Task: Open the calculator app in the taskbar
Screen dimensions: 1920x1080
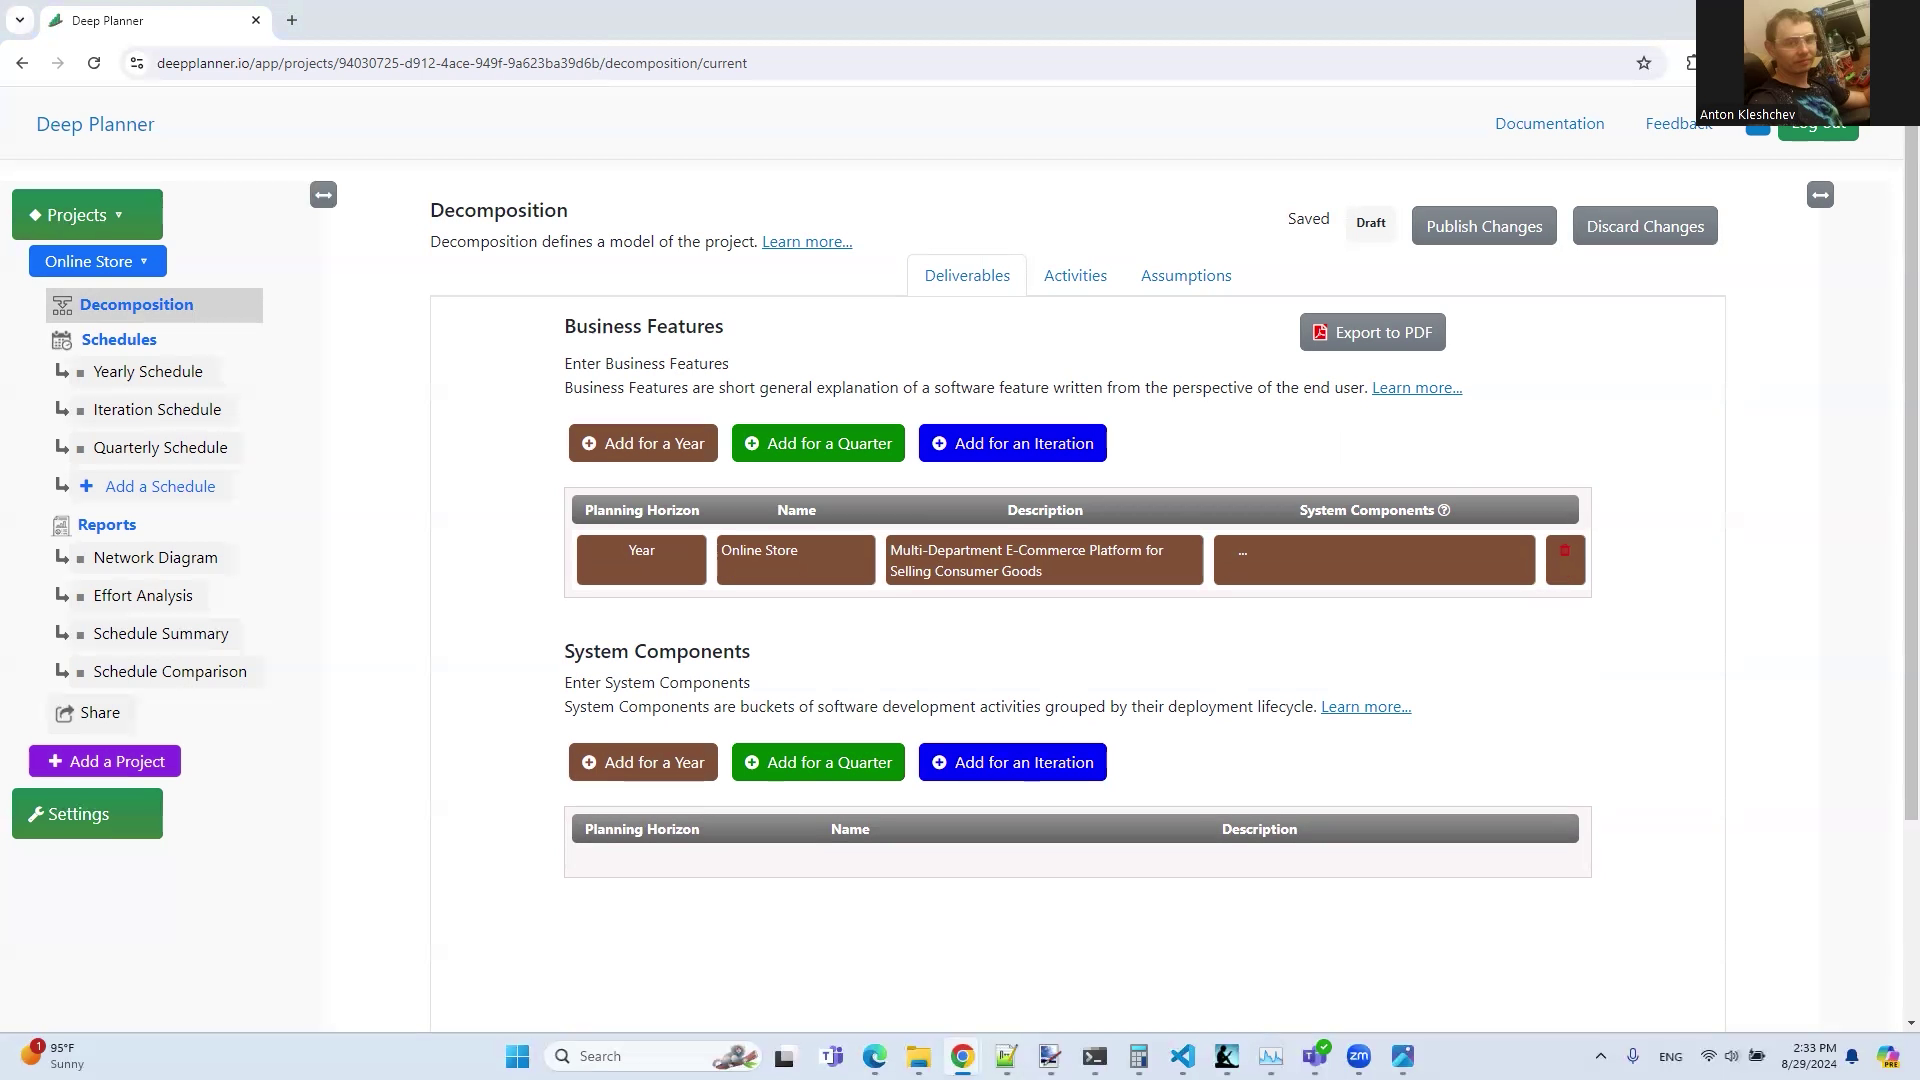Action: 1138,1056
